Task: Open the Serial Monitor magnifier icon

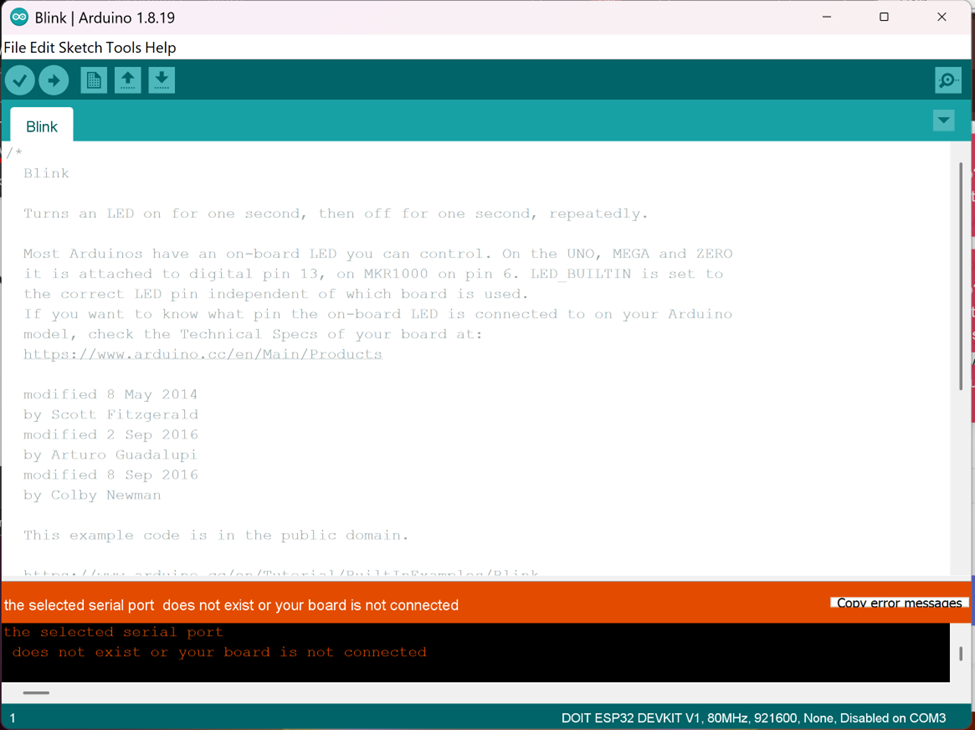Action: click(x=947, y=80)
